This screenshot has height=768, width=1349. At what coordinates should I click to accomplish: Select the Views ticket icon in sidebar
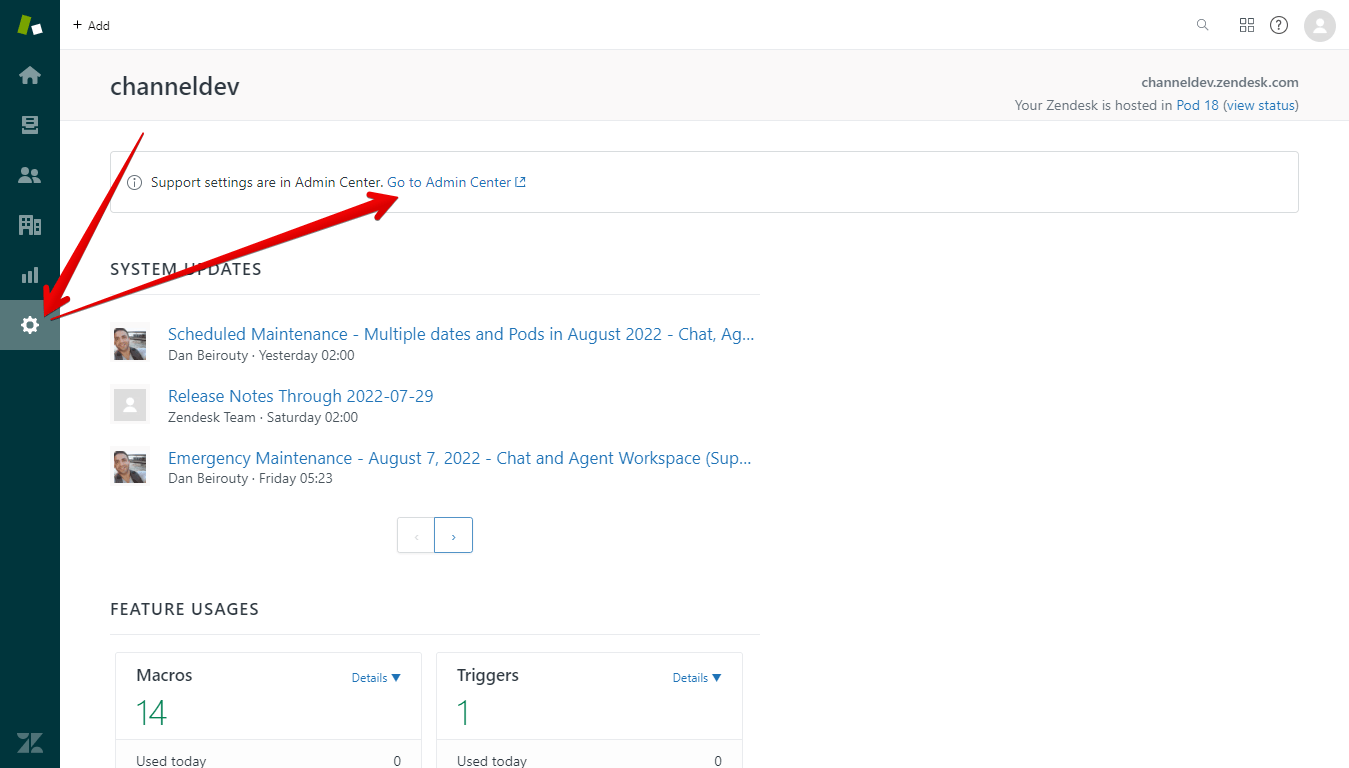(x=30, y=125)
